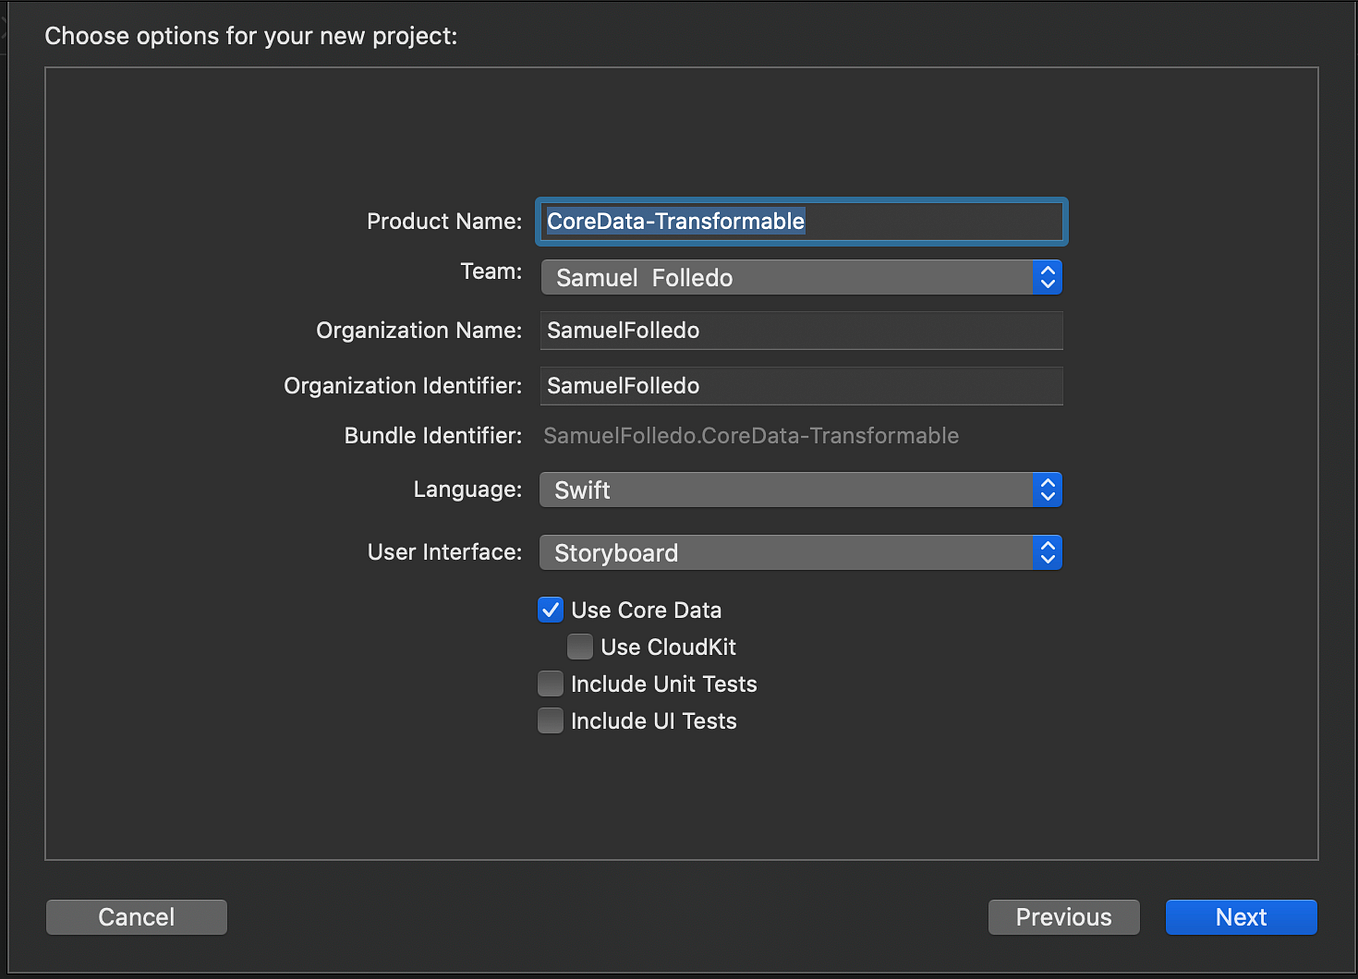Click the greyed Bundle Identifier text
The width and height of the screenshot is (1358, 979).
pyautogui.click(x=750, y=435)
